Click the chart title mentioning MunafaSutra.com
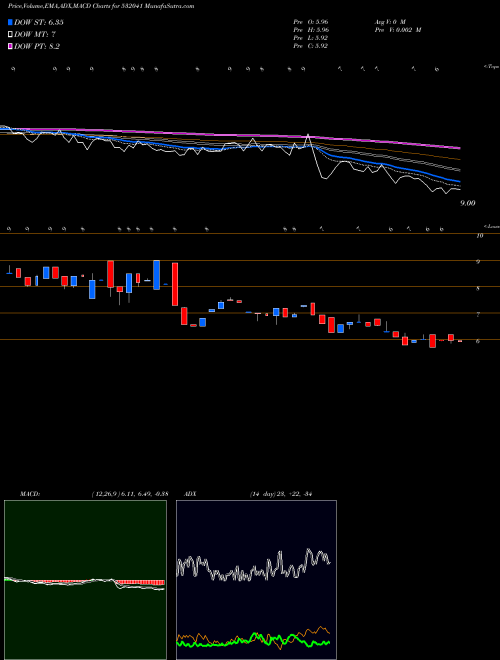500x660 pixels. (101, 6)
